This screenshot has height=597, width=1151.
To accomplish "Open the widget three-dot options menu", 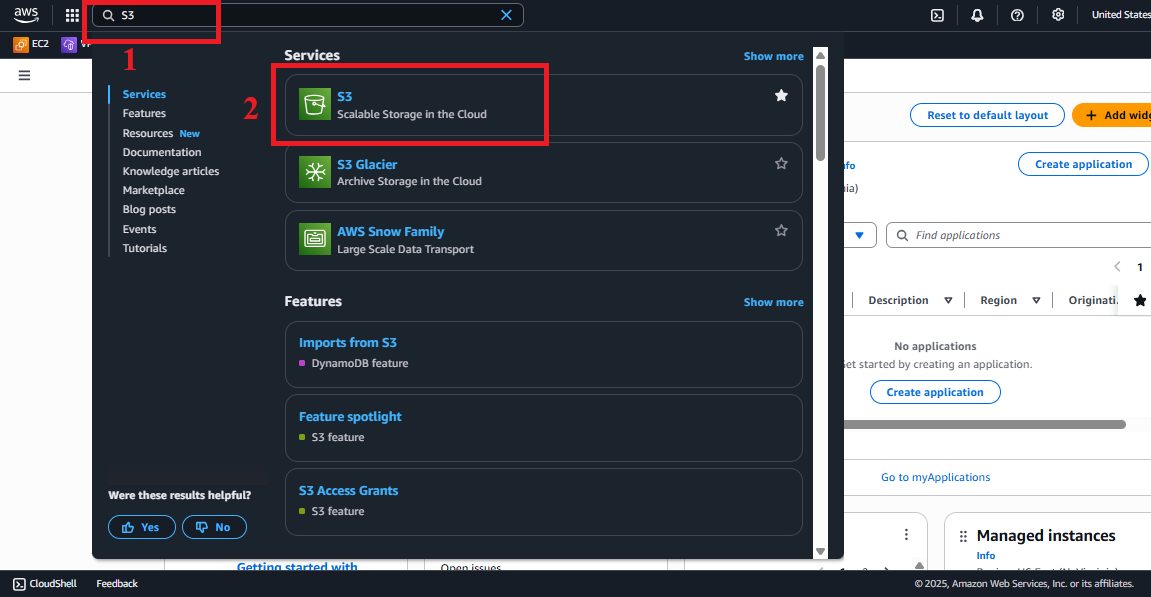I will 906,535.
